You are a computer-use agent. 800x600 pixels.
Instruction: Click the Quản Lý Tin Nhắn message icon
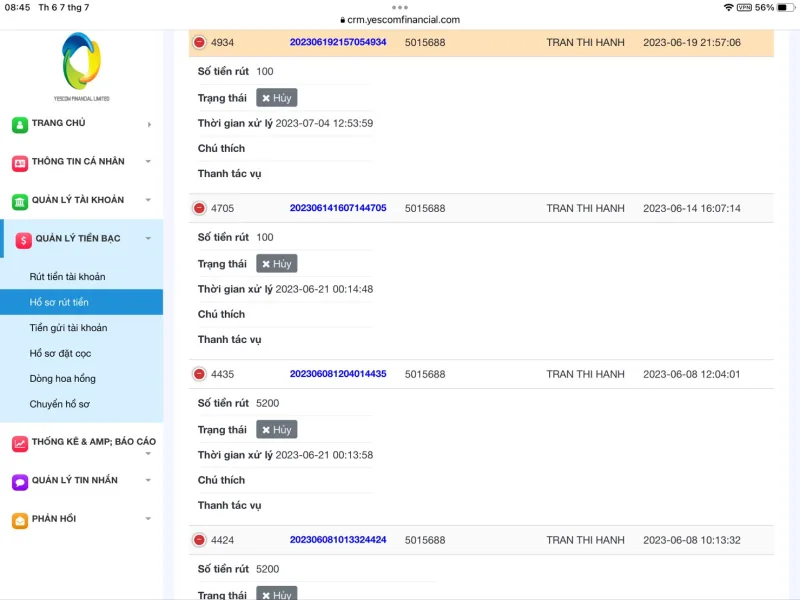(x=20, y=482)
